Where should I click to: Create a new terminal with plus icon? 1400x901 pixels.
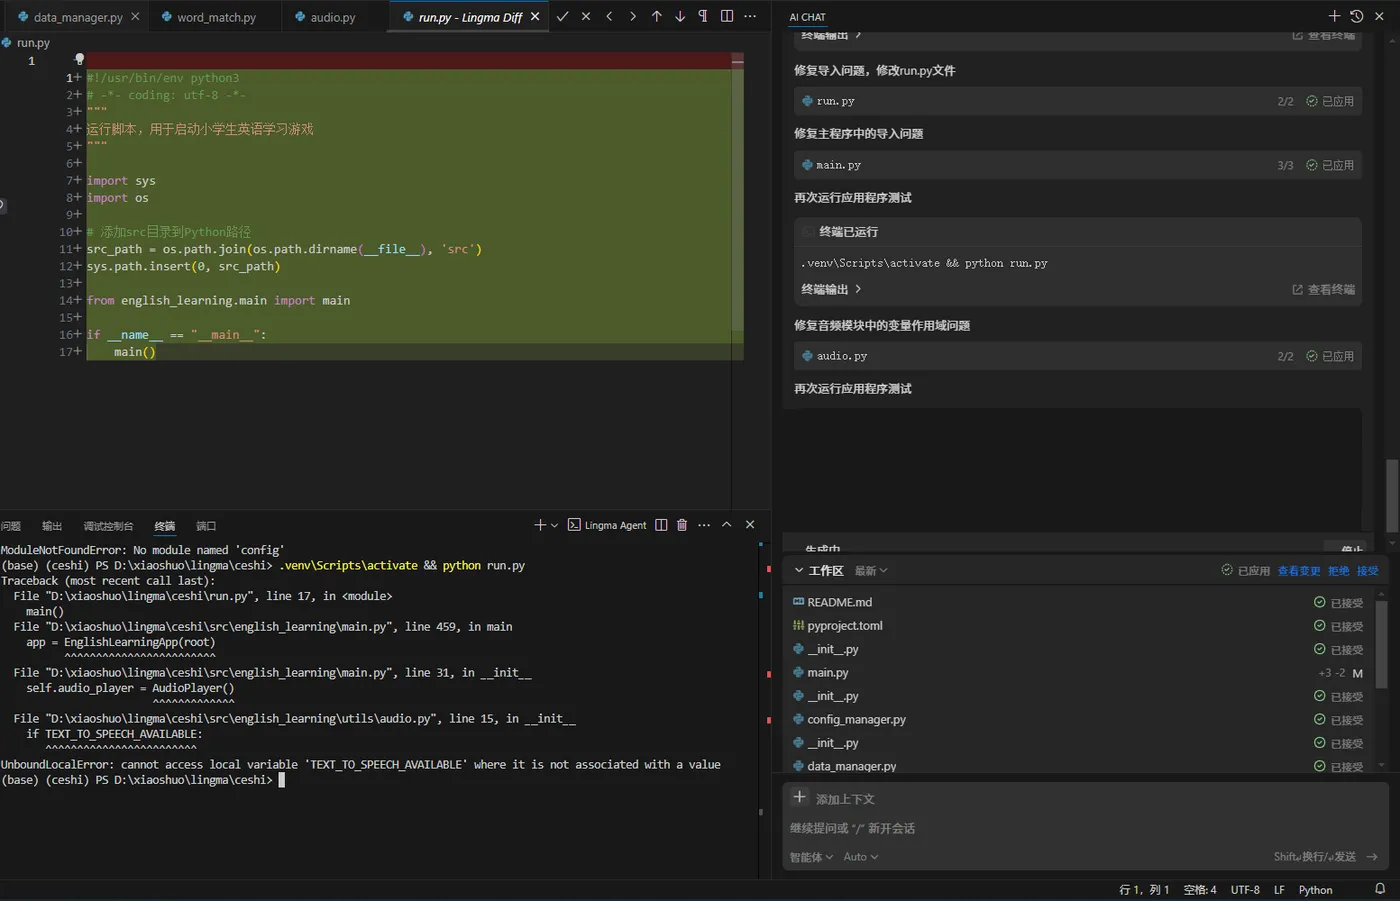[540, 525]
